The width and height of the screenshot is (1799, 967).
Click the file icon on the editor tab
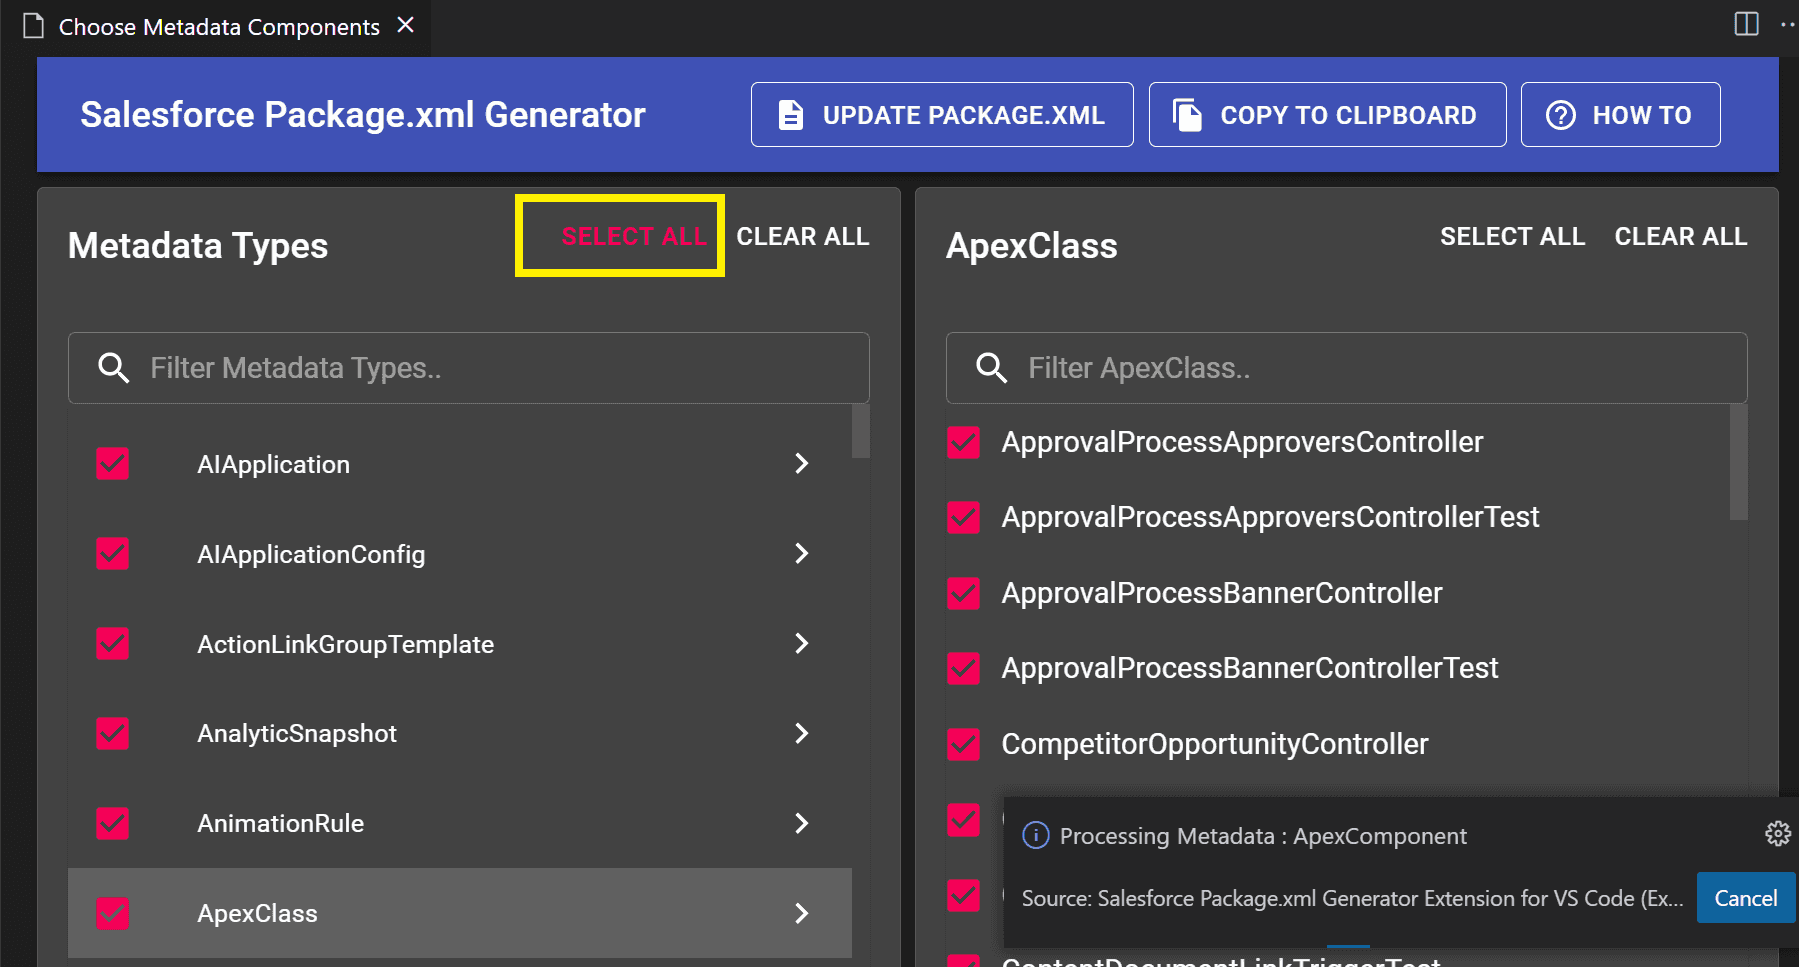34,26
